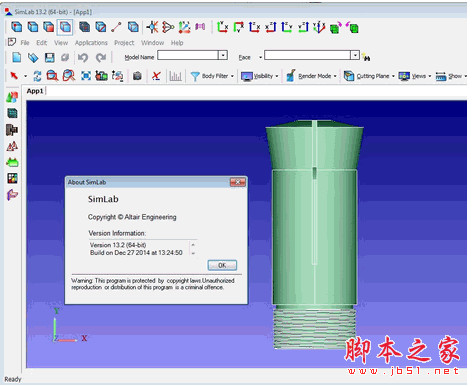Viewport: 473px width, 386px height.
Task: Set view to YX axis orientation
Action: click(x=222, y=27)
